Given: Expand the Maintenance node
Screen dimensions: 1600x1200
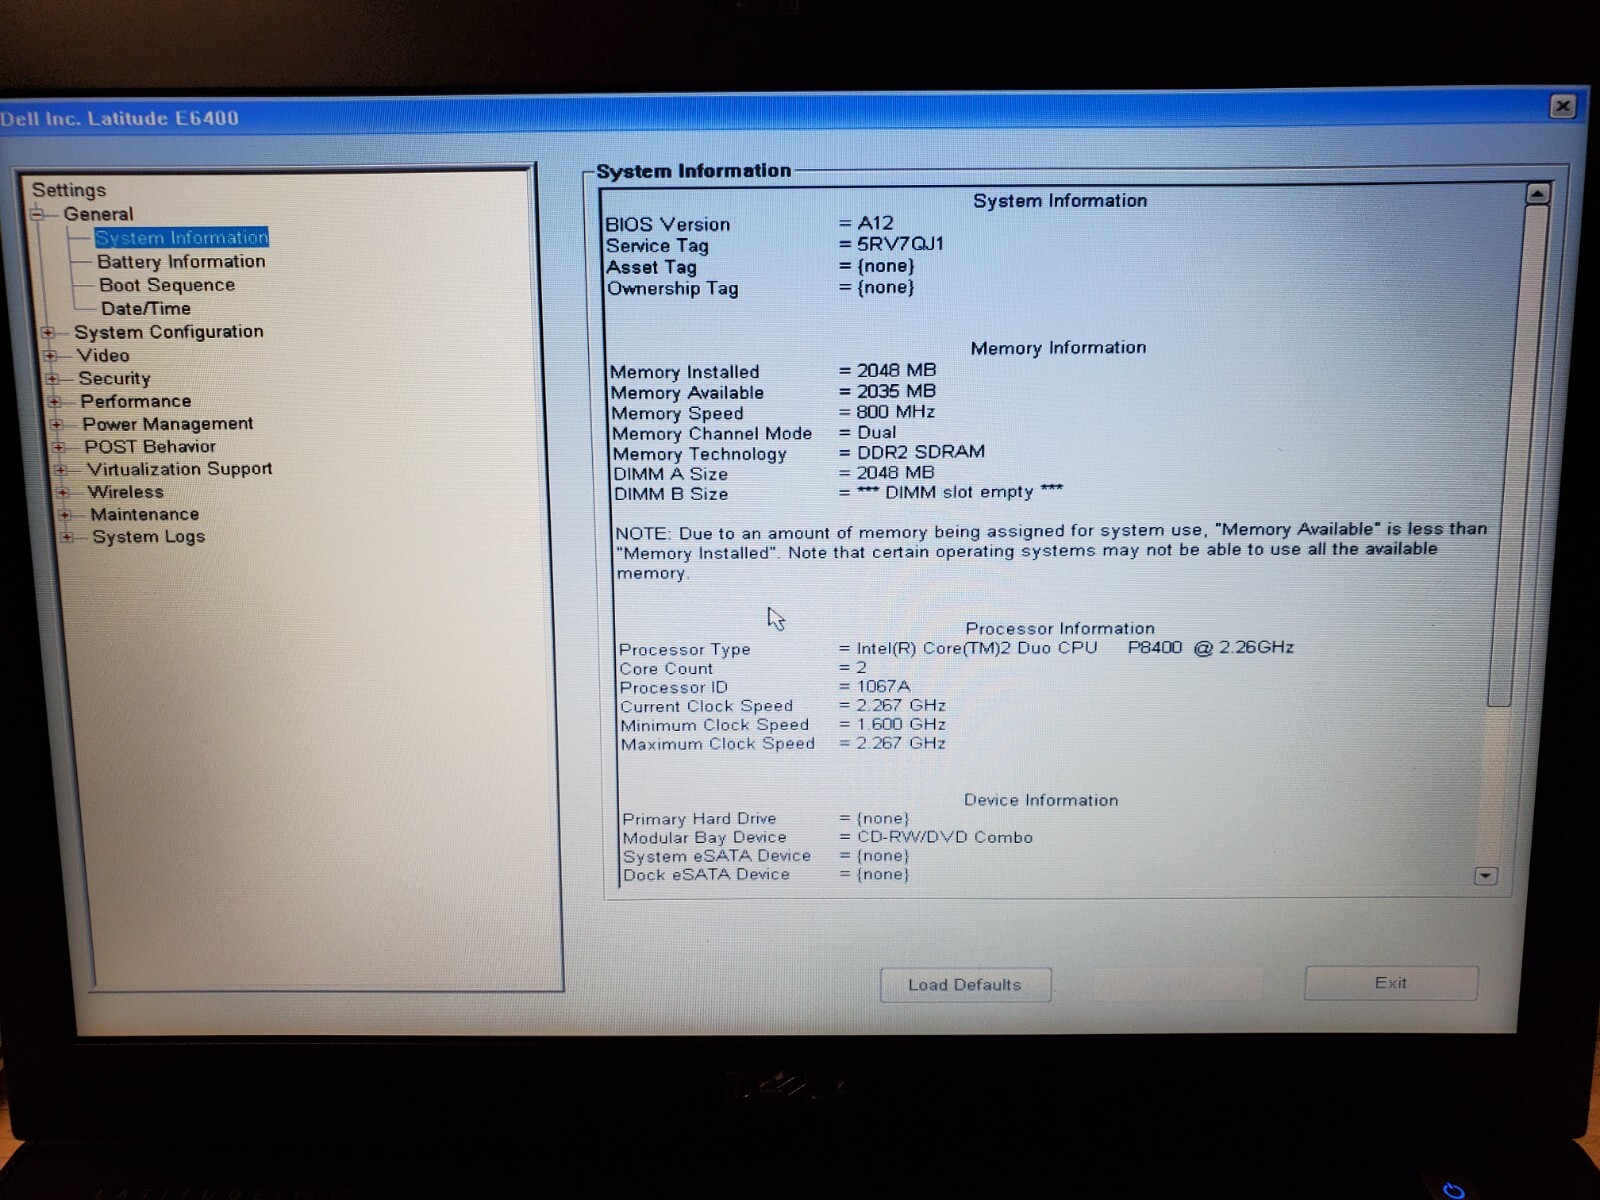Looking at the screenshot, I should pyautogui.click(x=65, y=515).
